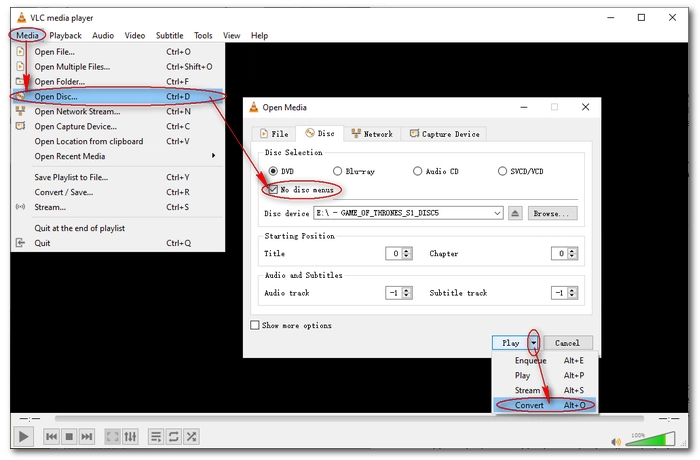Screen dimensions: 700x460
Task: Choose Open Location from clipboard entry
Action: coord(118,141)
